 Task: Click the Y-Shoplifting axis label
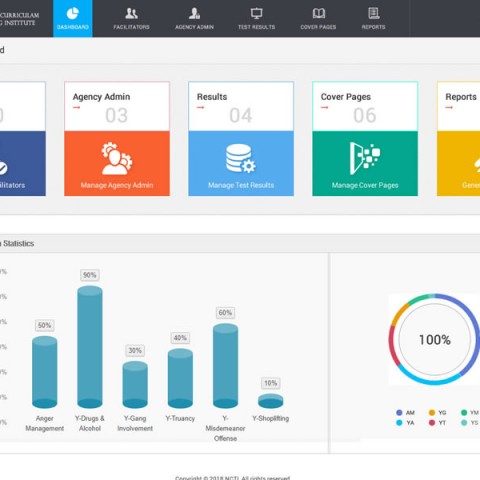(271, 418)
